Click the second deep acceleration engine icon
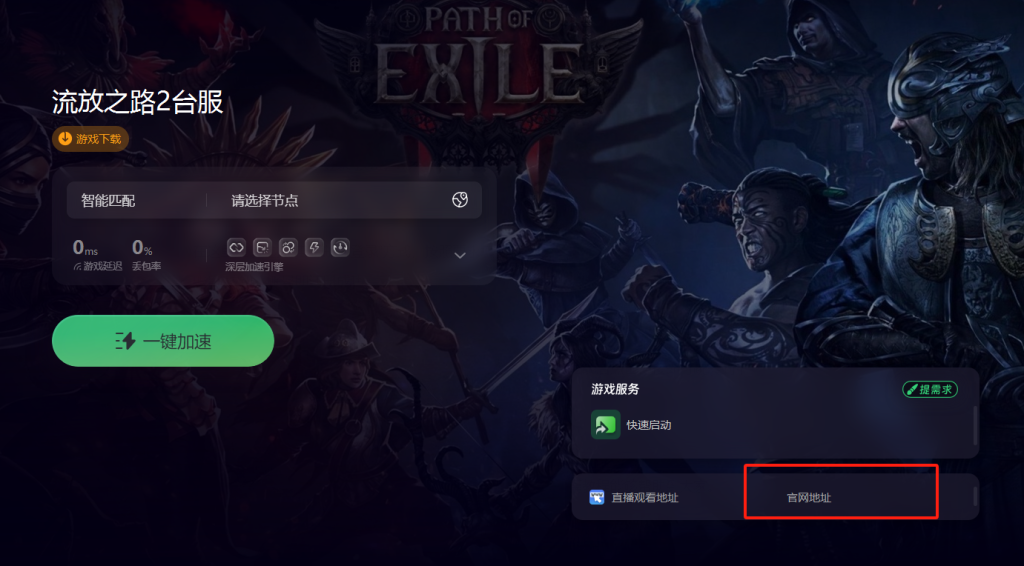Screen dimensions: 1024x566 pyautogui.click(x=262, y=247)
